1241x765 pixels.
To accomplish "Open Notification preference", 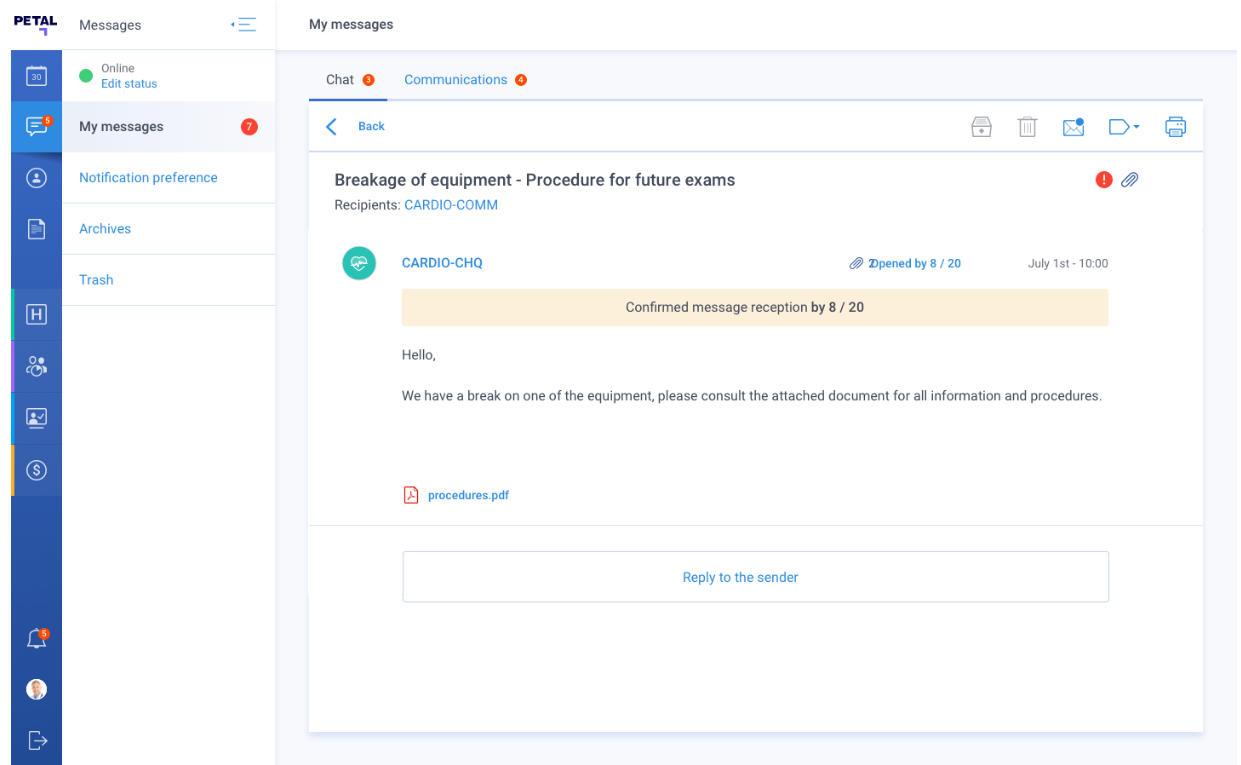I will click(148, 177).
